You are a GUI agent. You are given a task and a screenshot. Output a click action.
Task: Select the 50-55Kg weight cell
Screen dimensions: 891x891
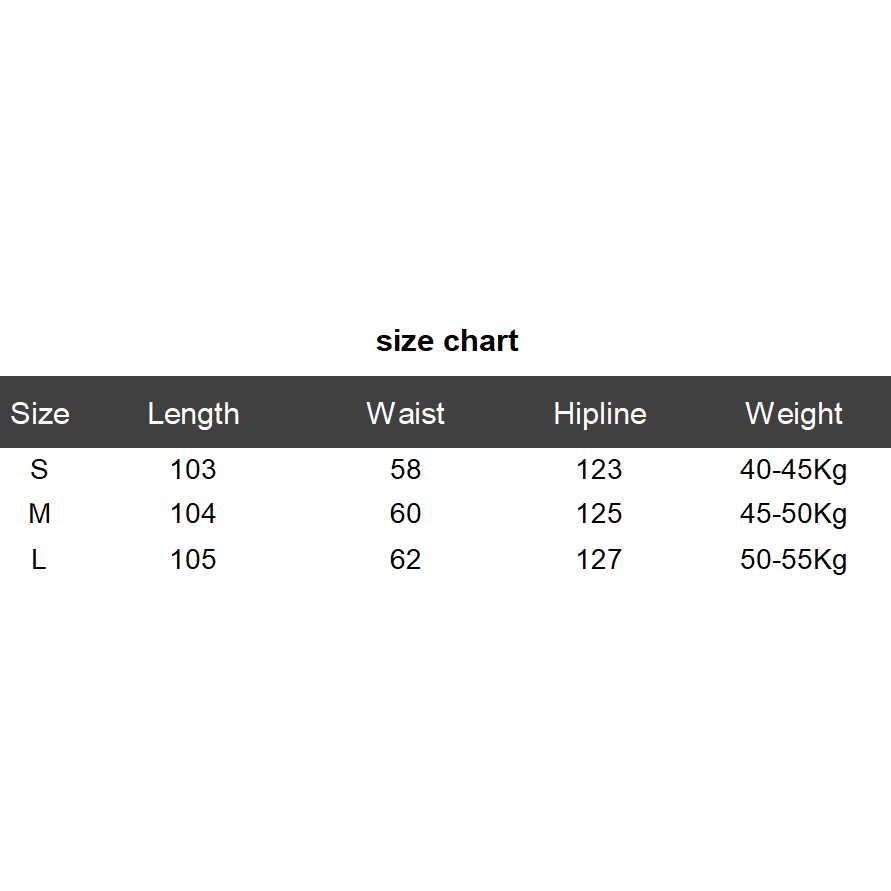(793, 559)
